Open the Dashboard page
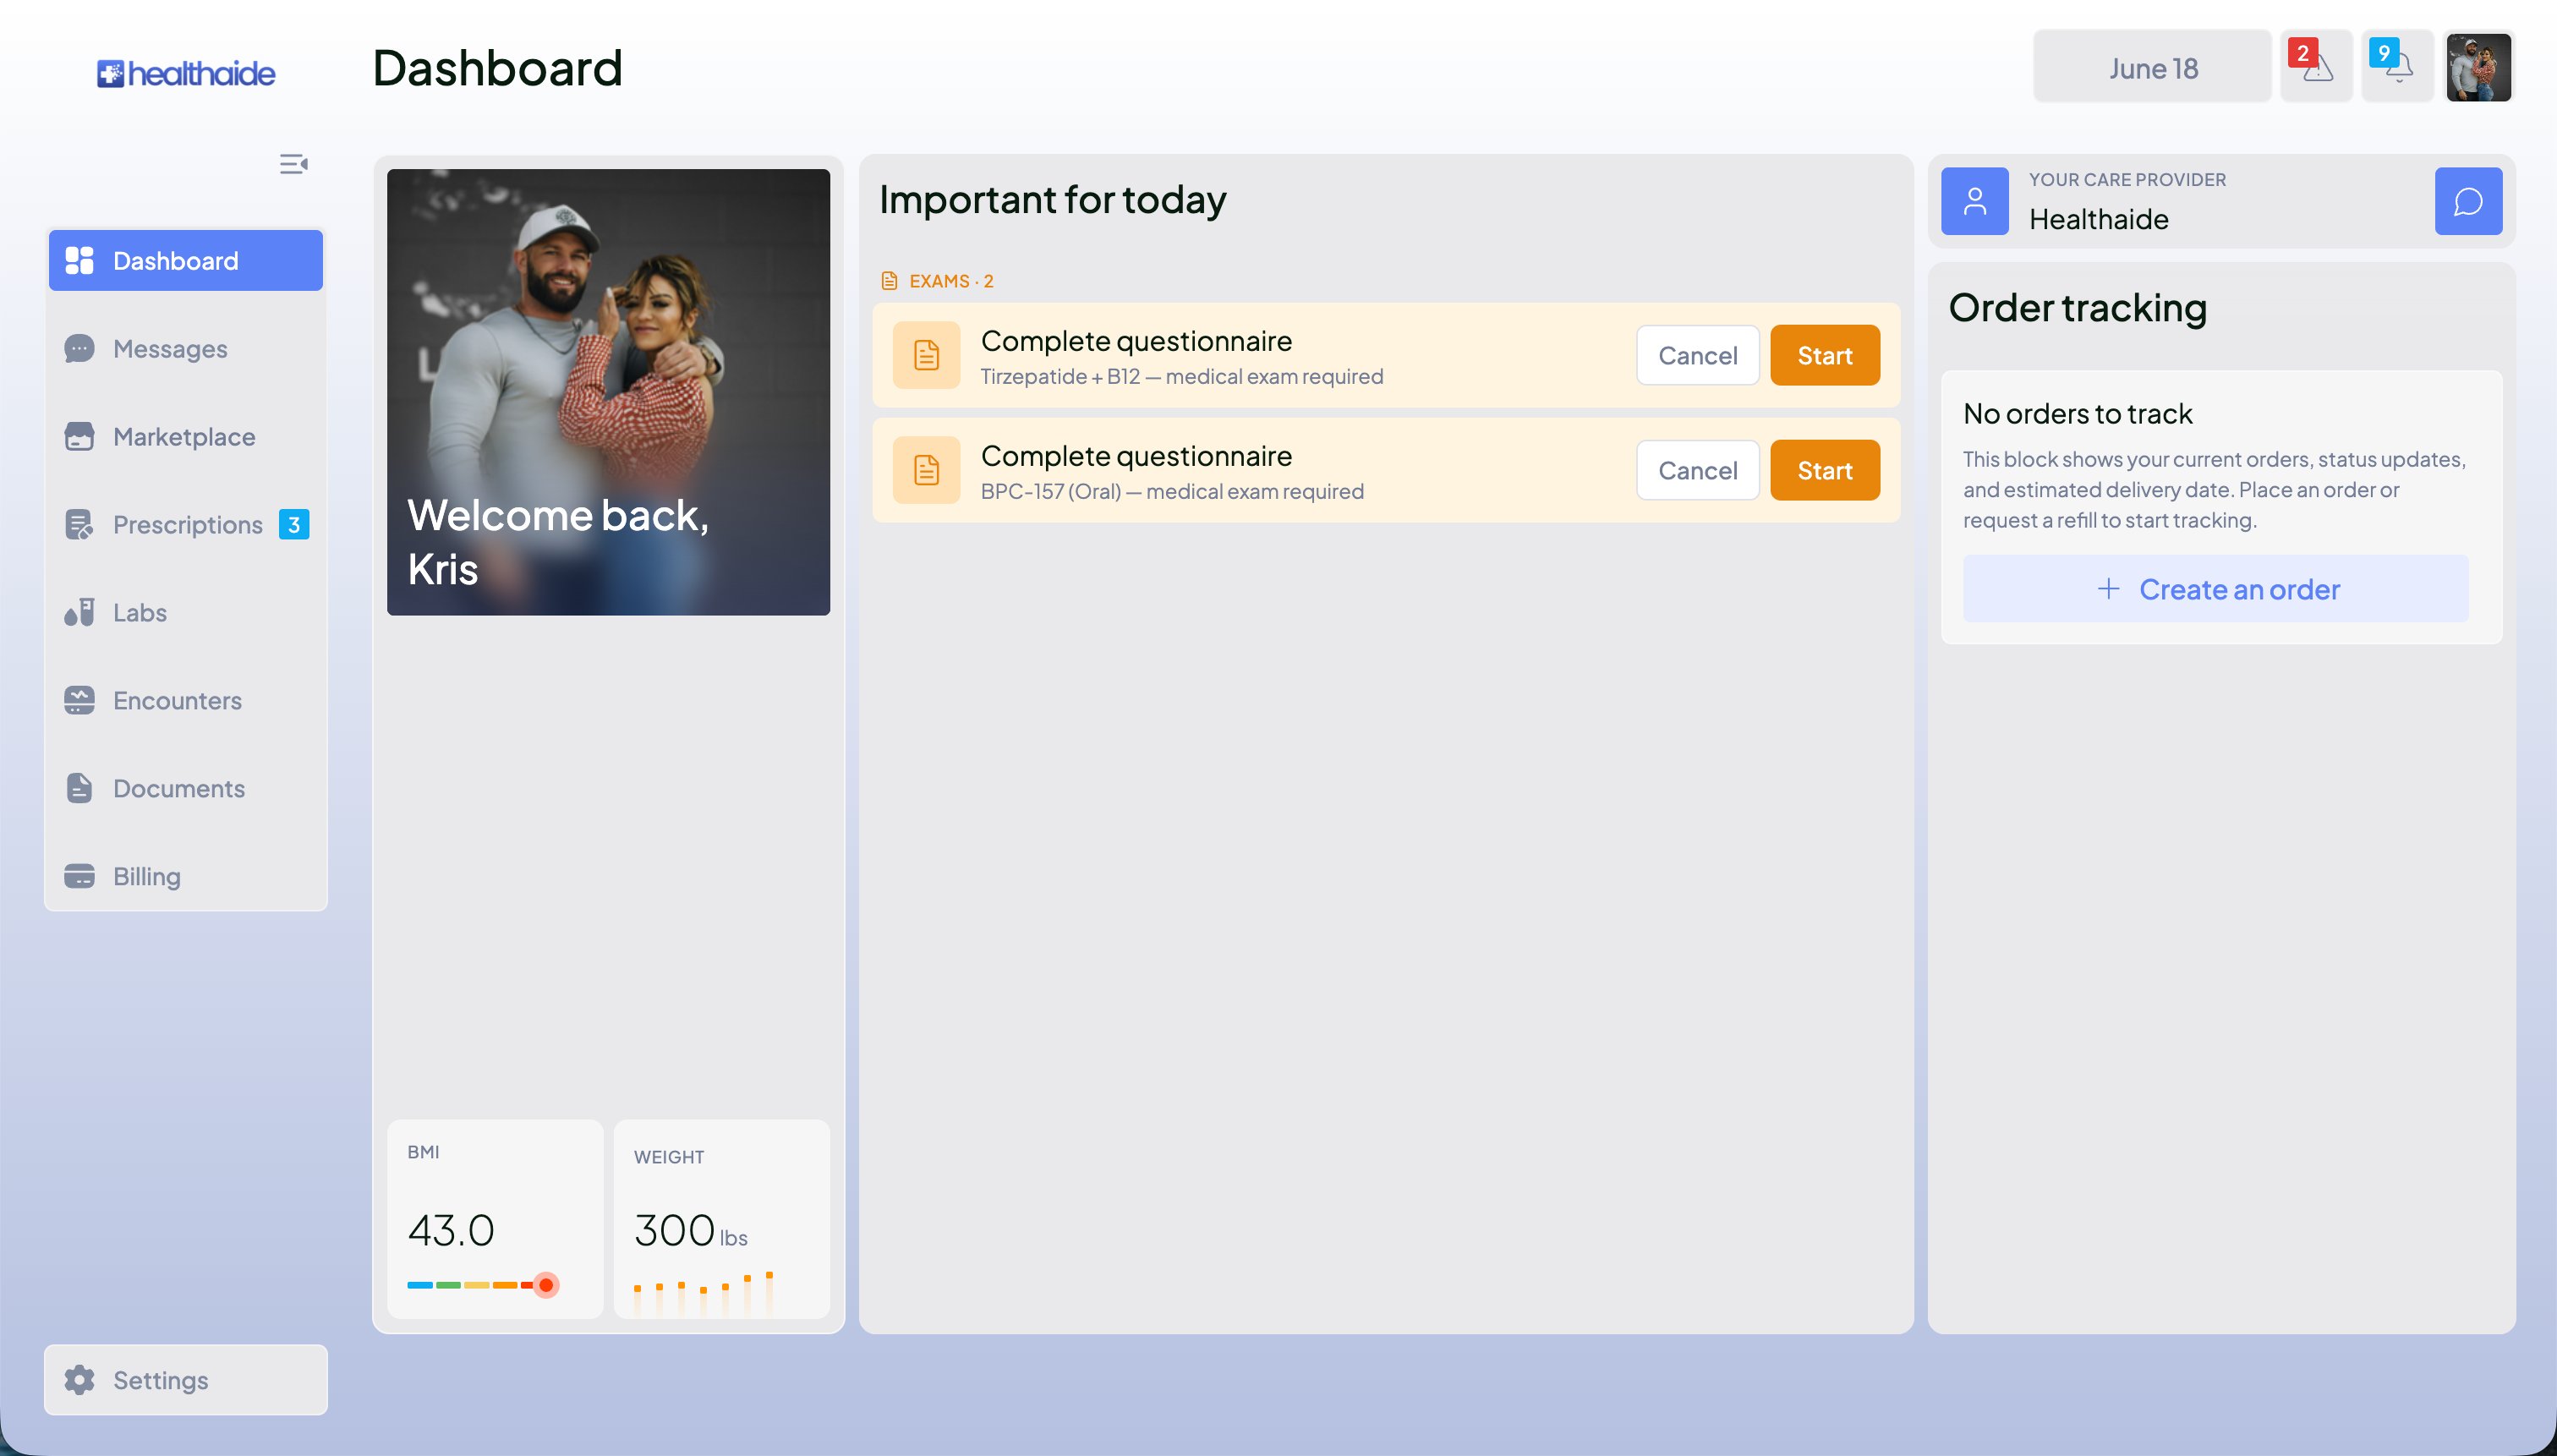 coord(186,261)
